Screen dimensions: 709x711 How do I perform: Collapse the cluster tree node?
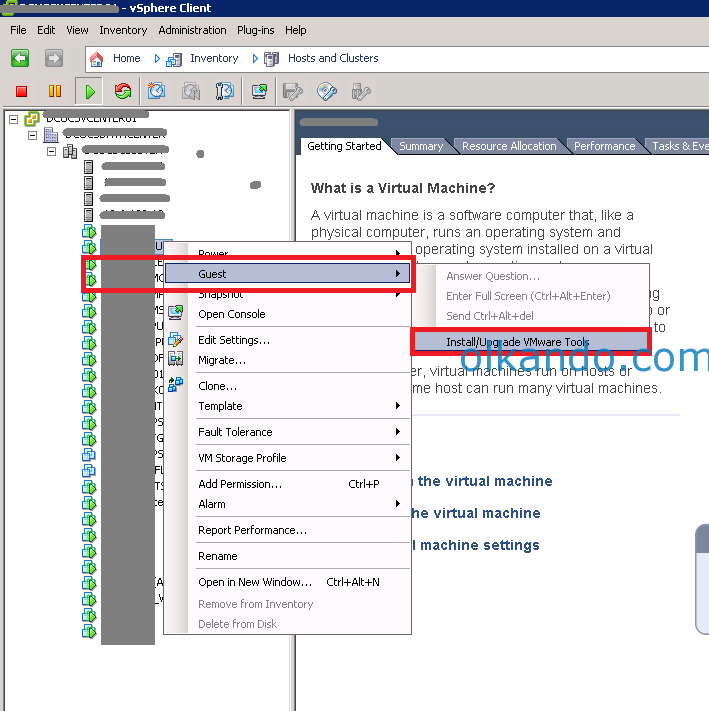coord(51,151)
